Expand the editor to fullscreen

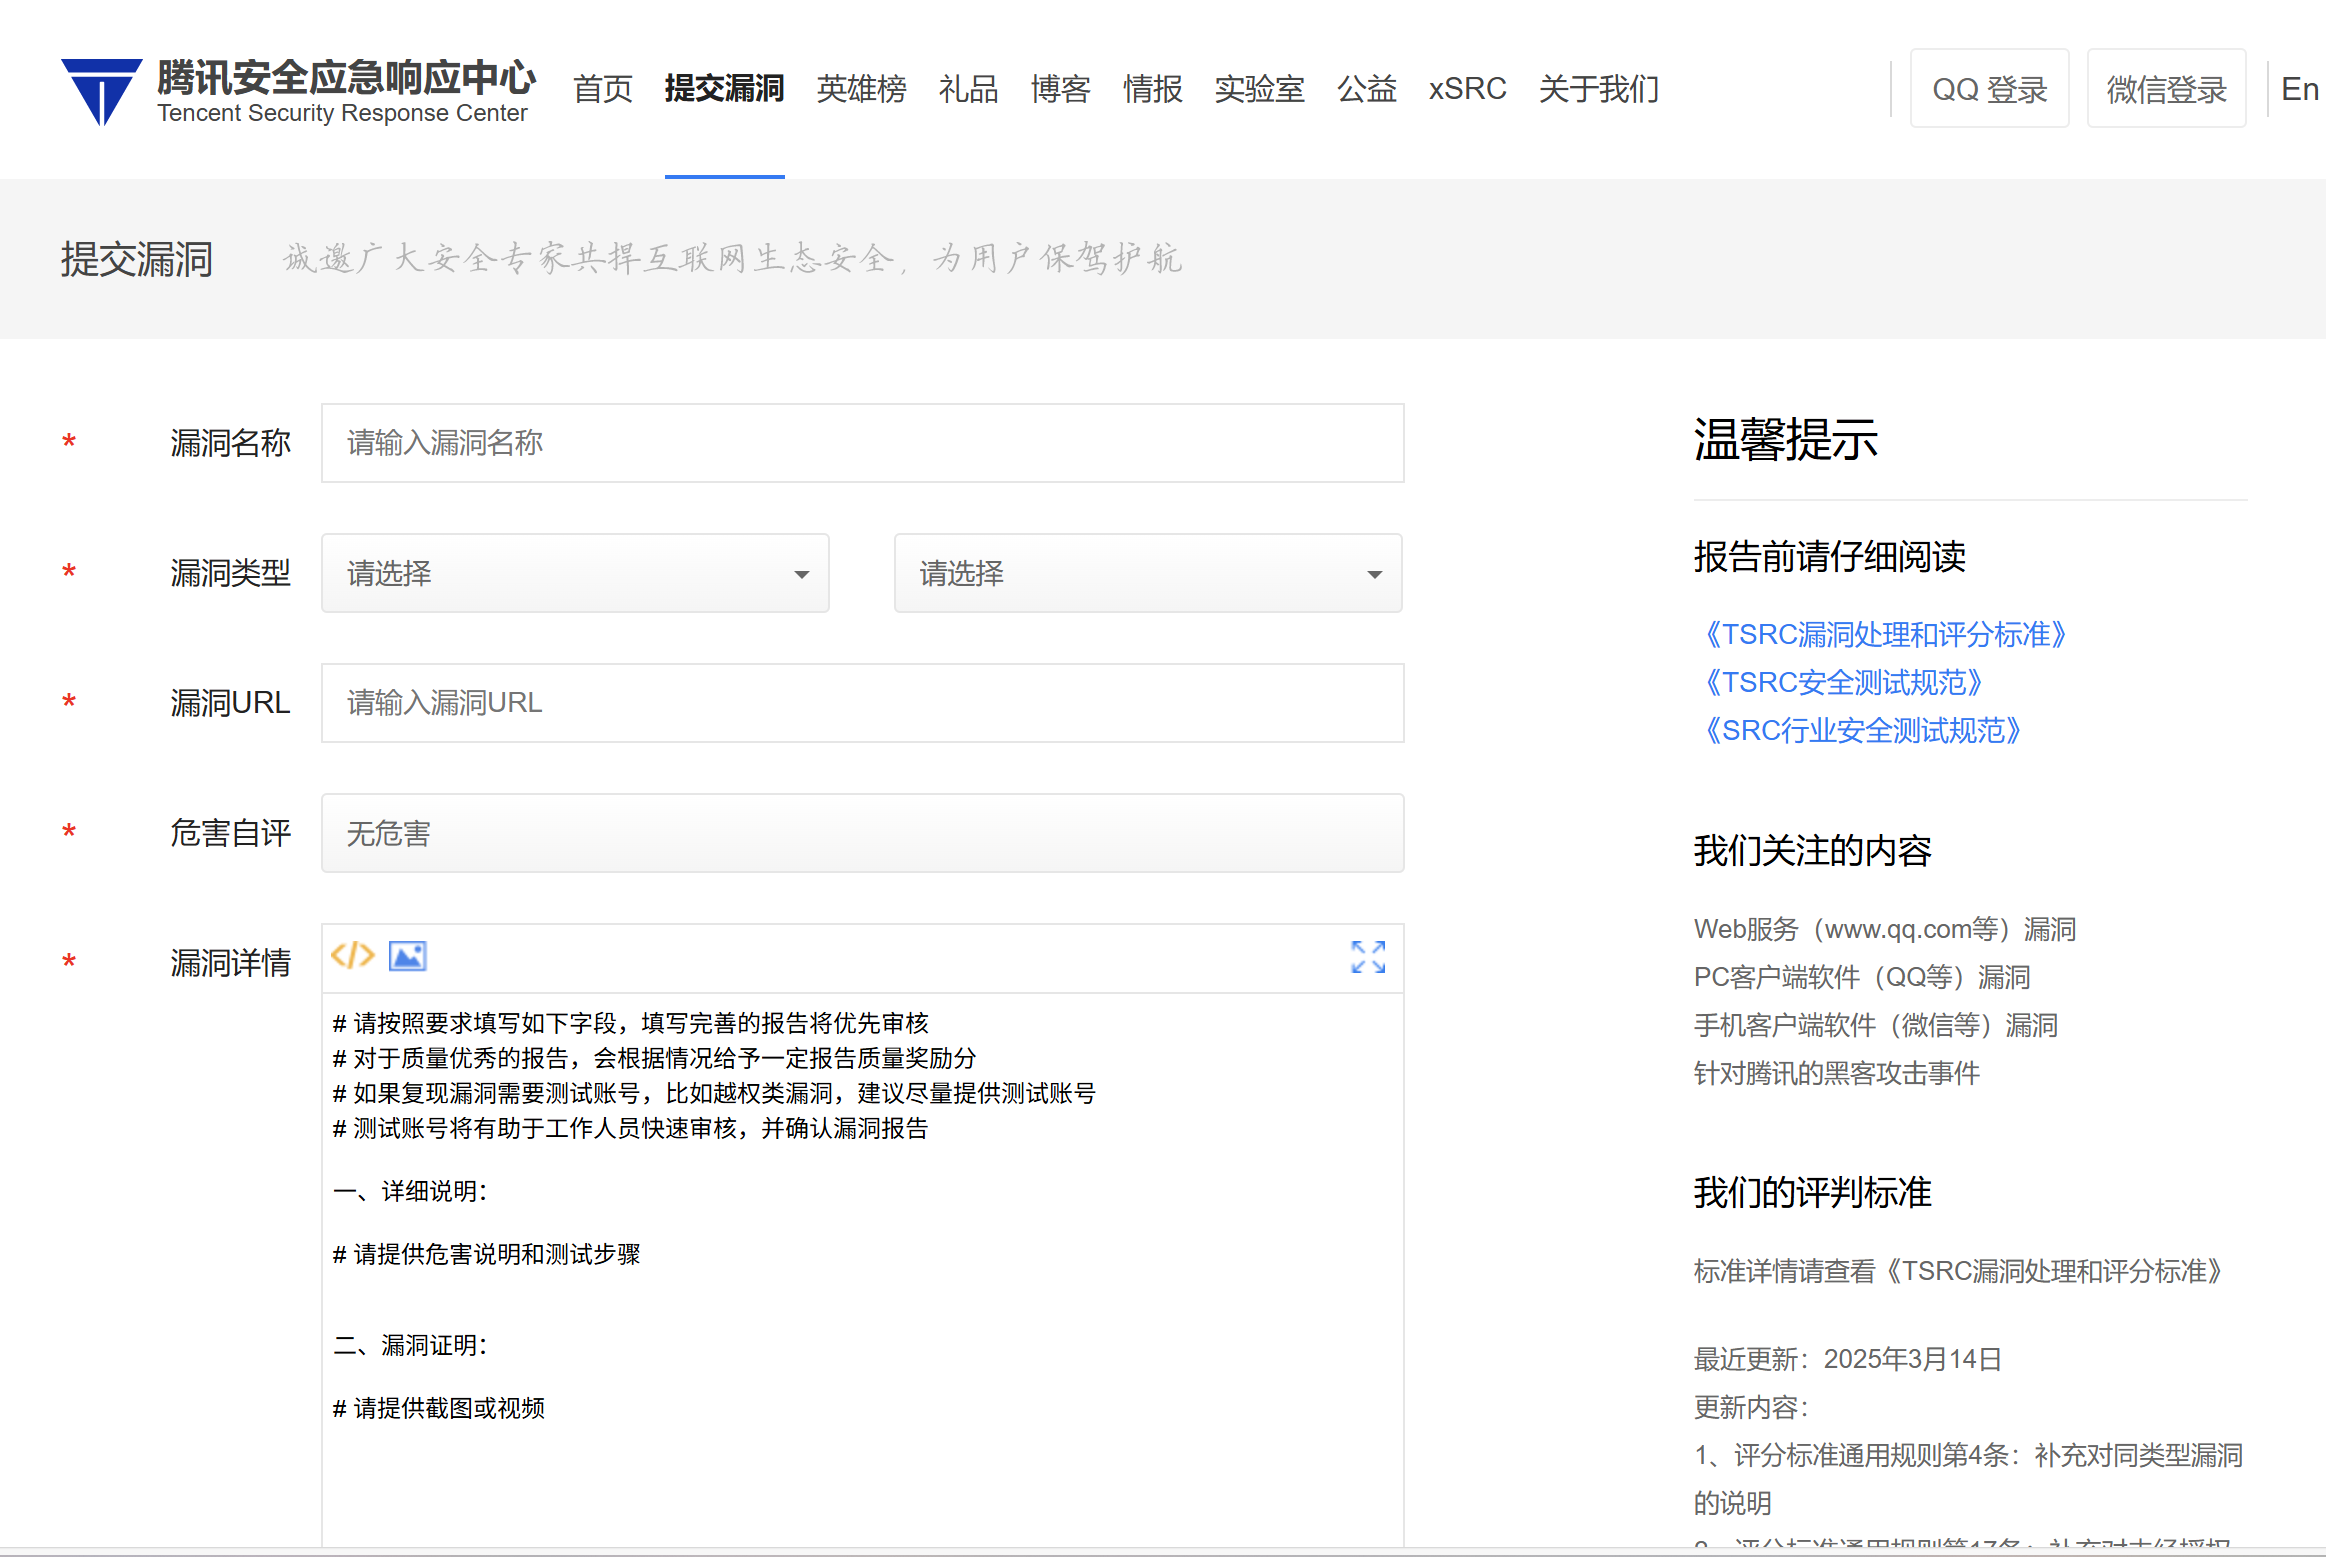click(1367, 957)
